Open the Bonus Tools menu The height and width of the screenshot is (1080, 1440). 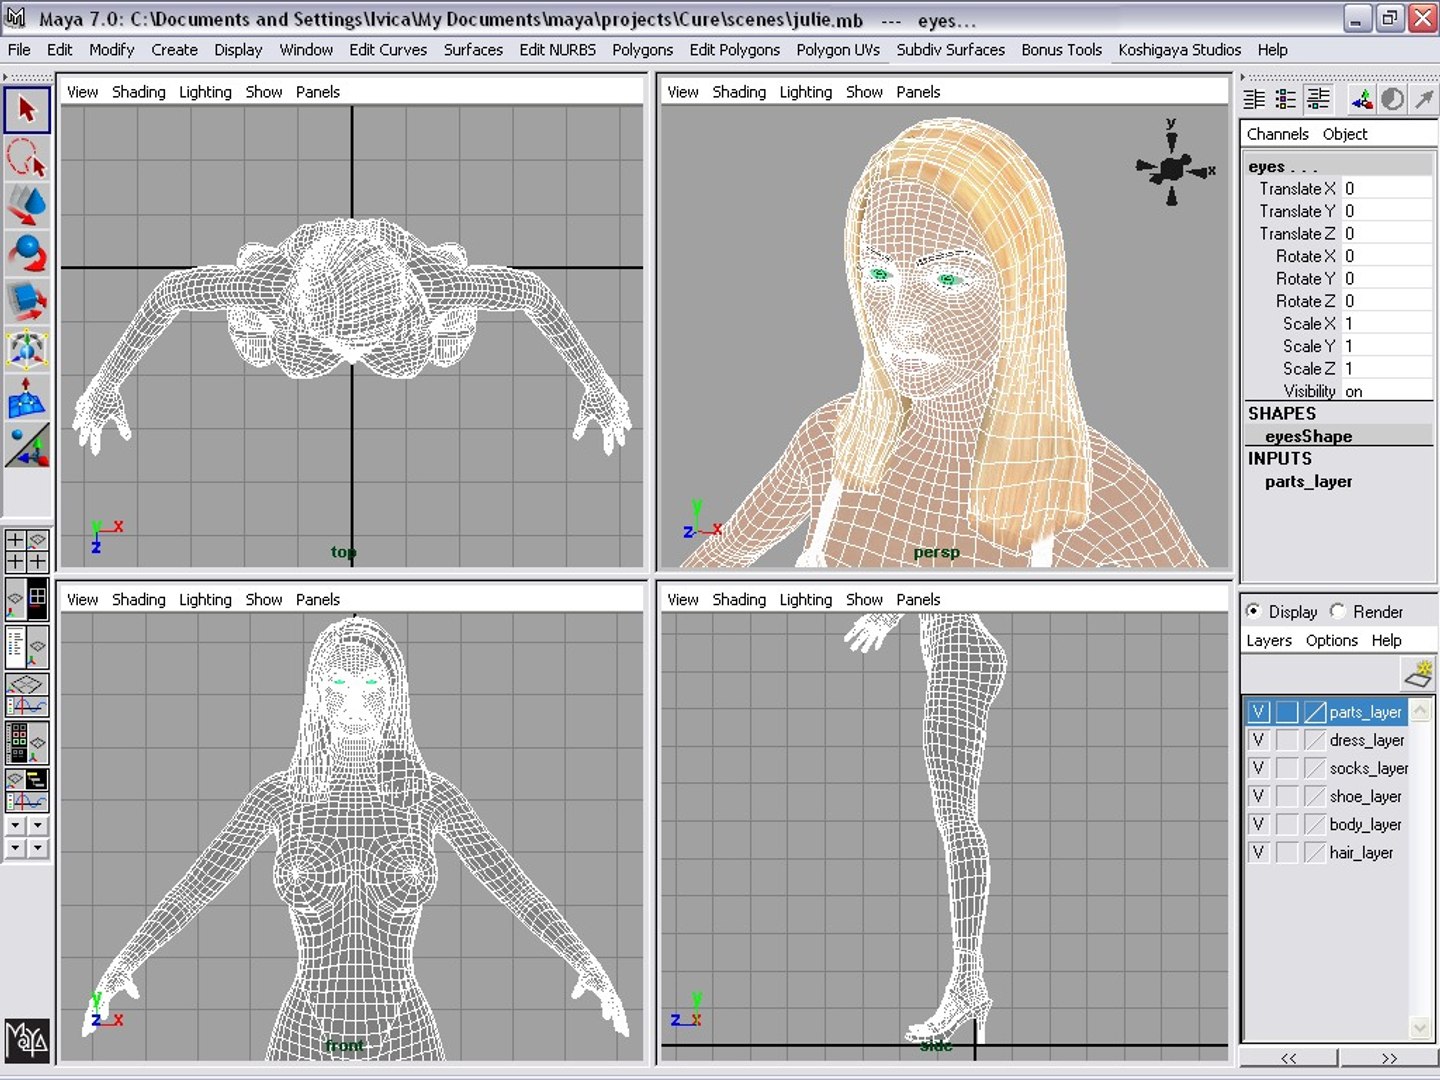[1062, 50]
